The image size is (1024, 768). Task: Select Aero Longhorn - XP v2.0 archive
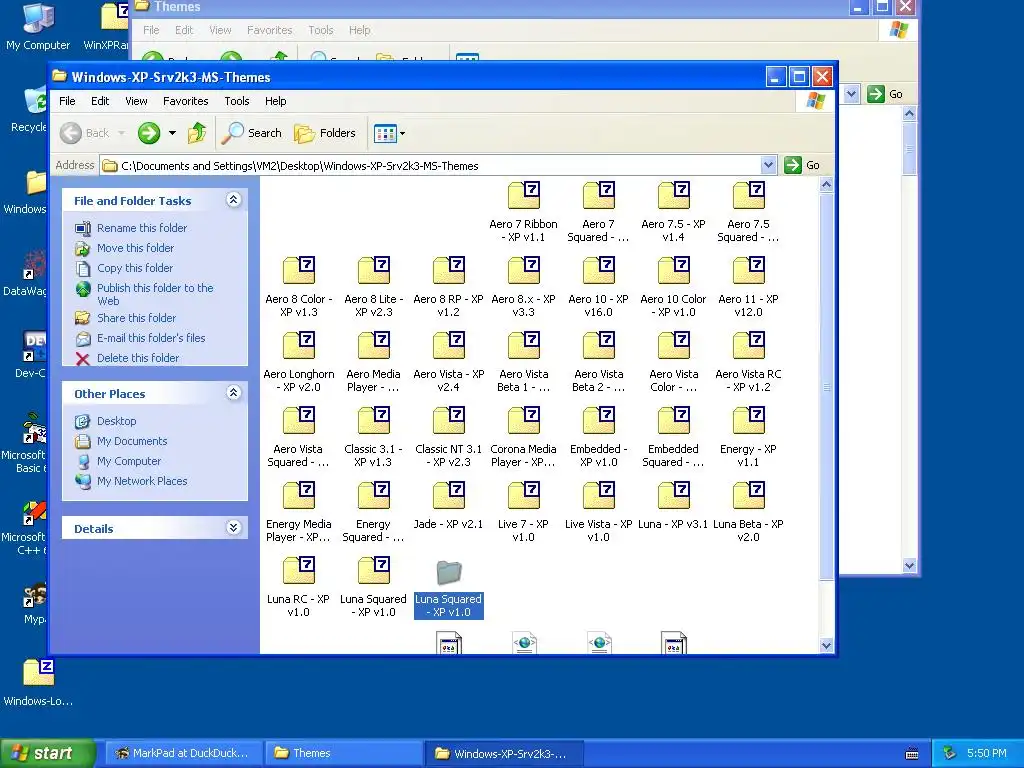coord(298,362)
